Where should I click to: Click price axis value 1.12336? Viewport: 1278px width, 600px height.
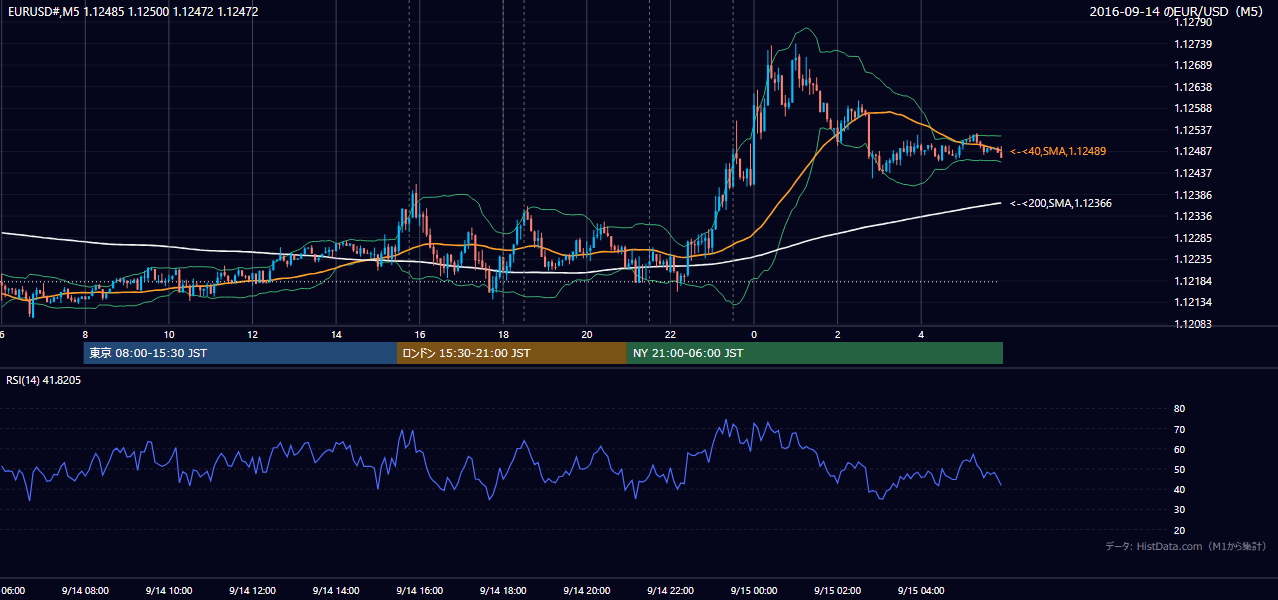pyautogui.click(x=1194, y=216)
